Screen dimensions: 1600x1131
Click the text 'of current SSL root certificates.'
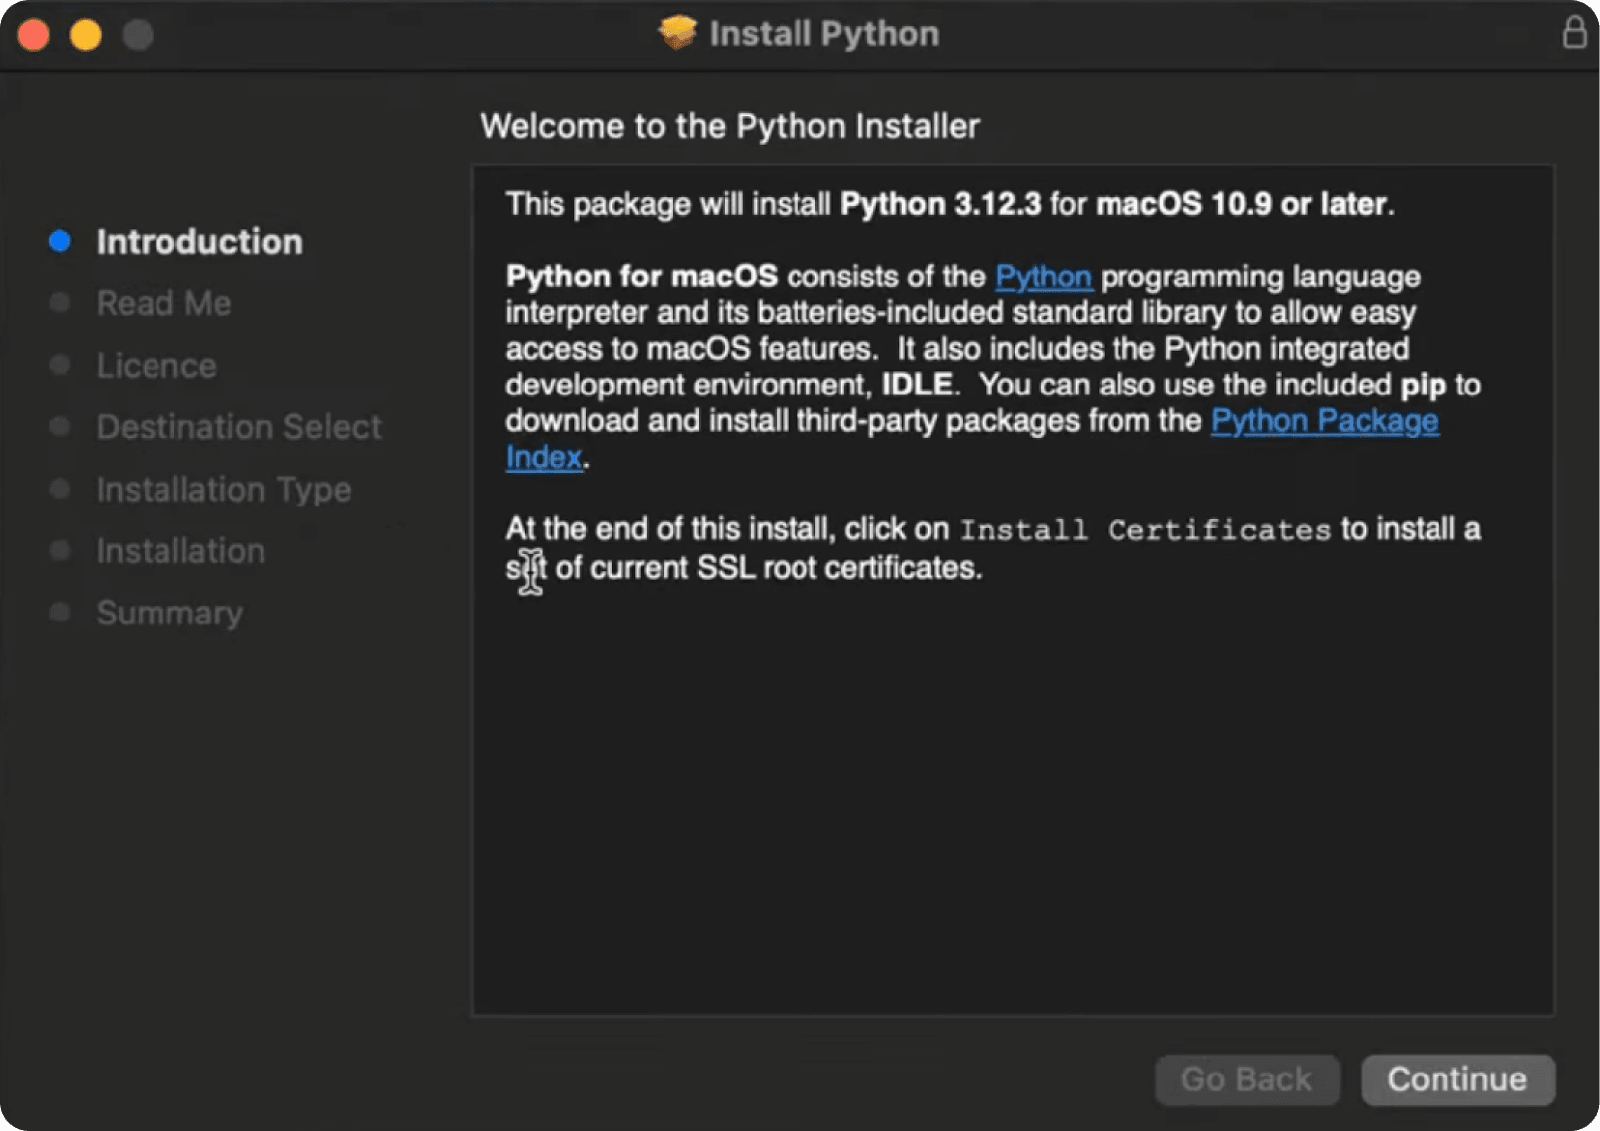coord(769,568)
